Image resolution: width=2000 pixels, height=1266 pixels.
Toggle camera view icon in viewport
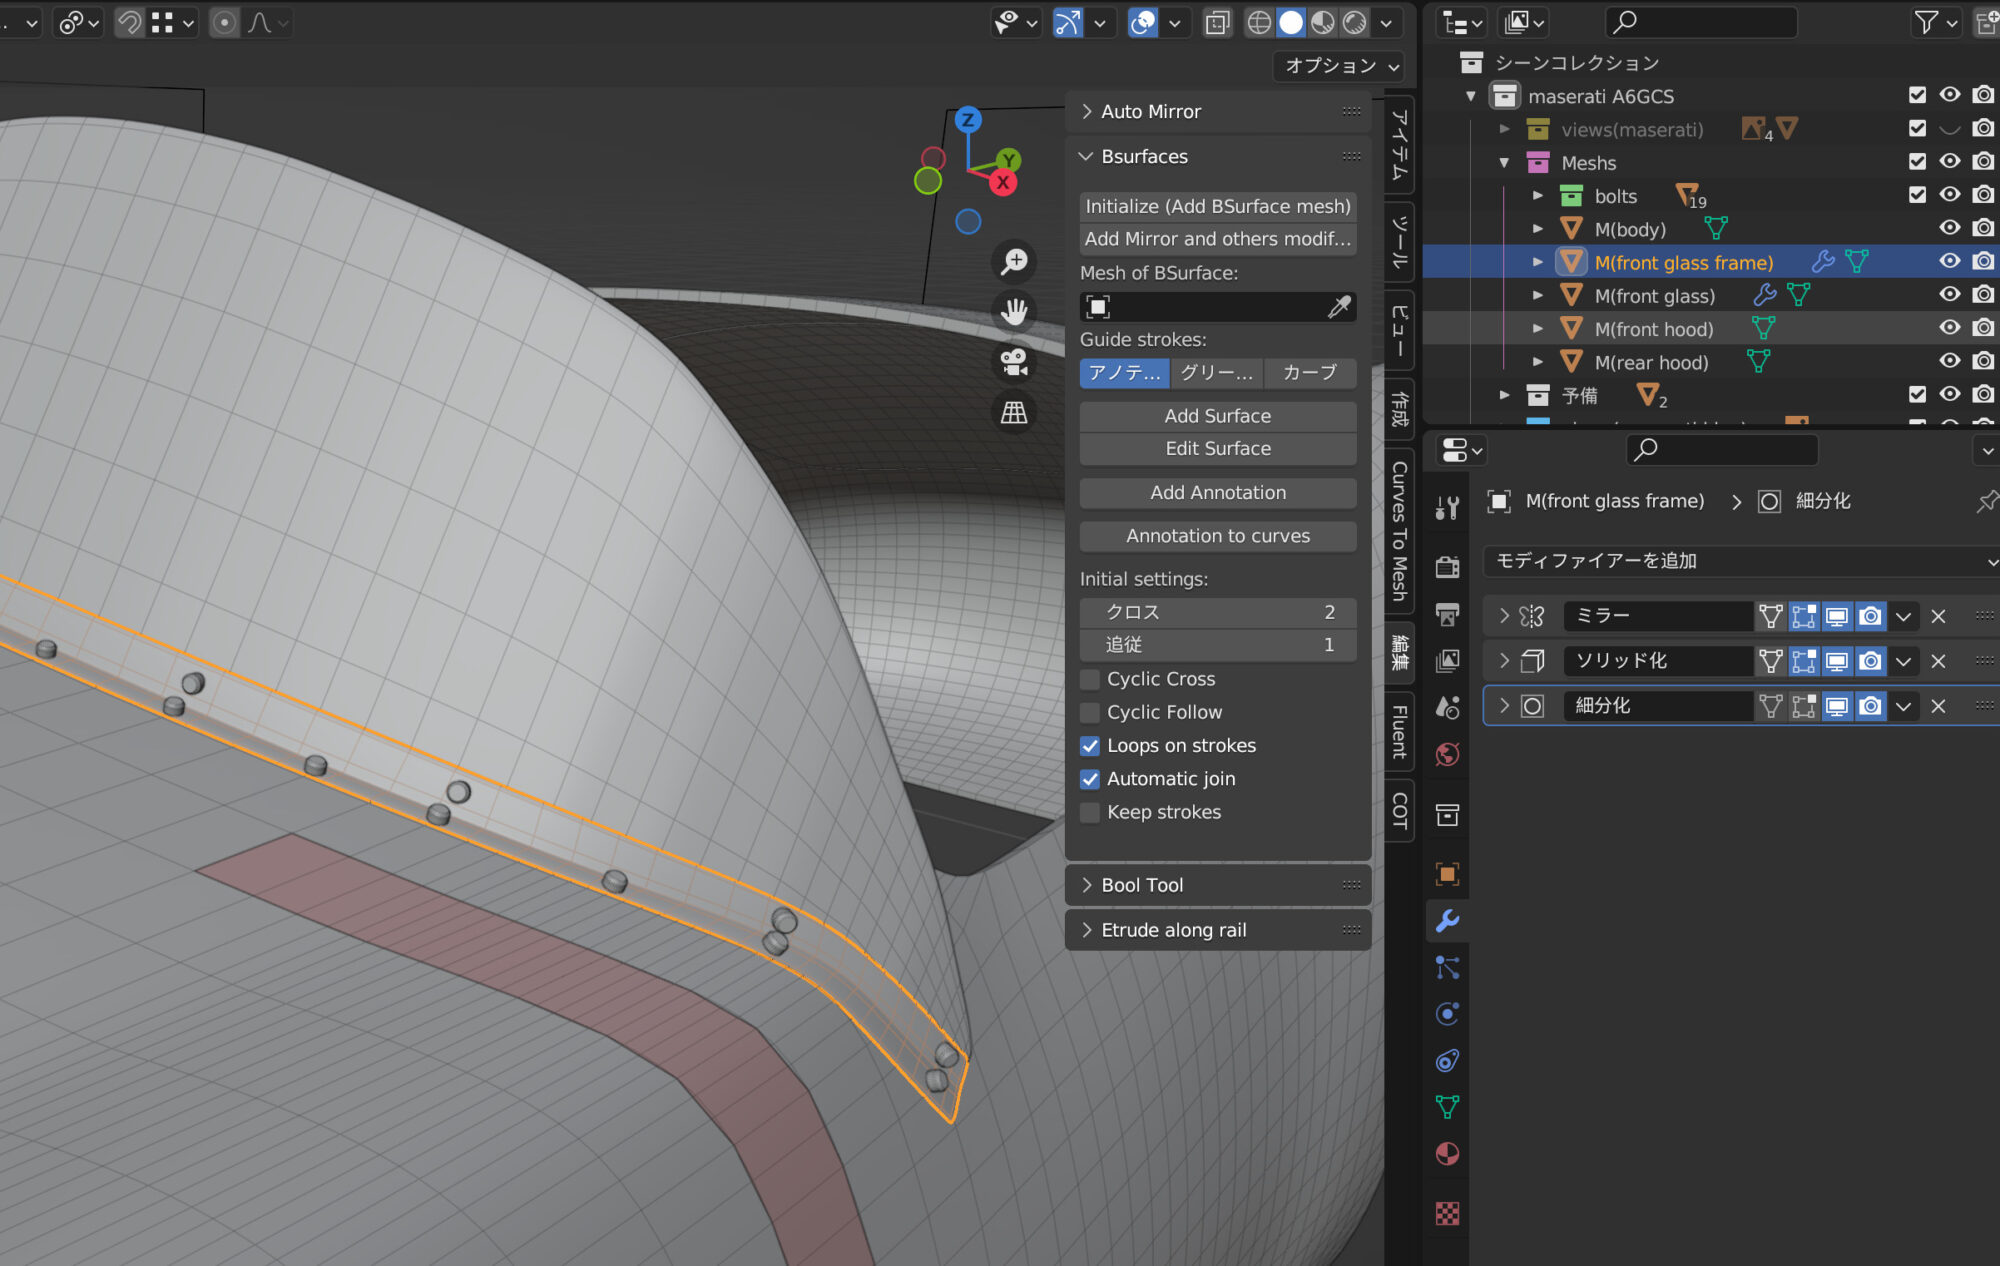point(1014,362)
